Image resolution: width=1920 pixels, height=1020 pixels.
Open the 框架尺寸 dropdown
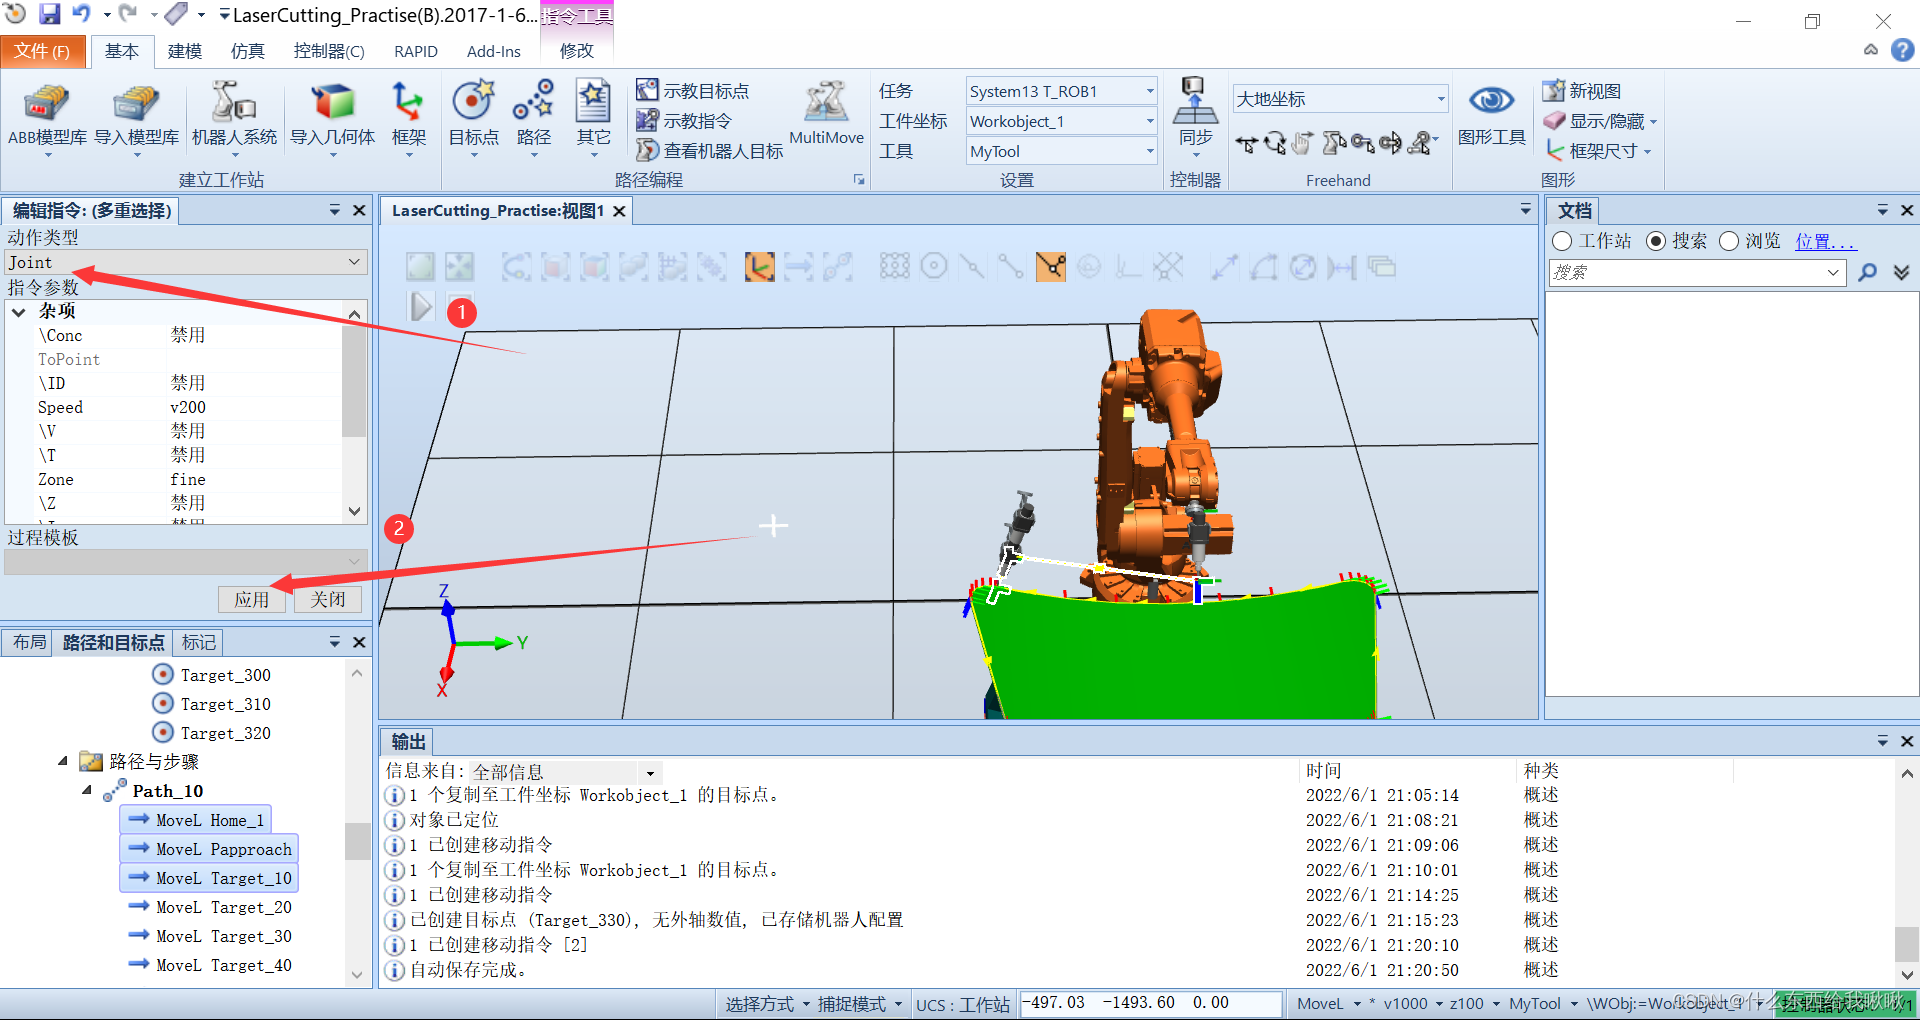1598,151
